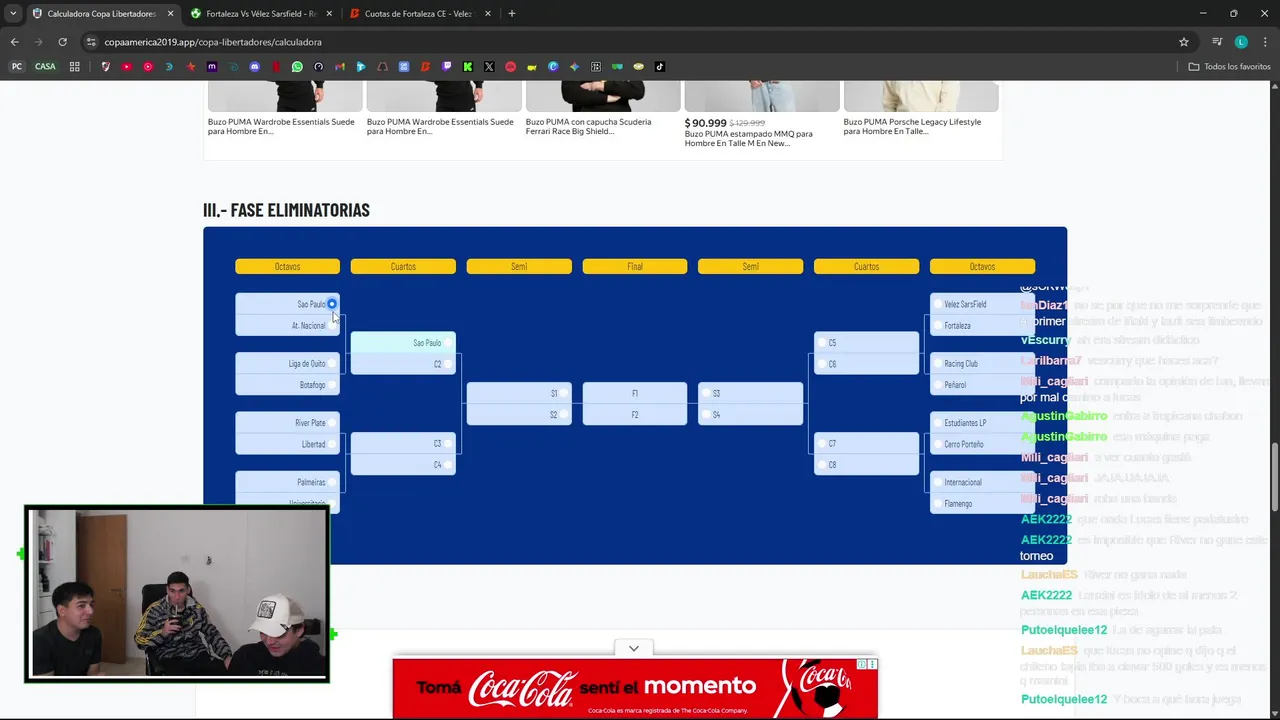Click the site information icon in address bar
The image size is (1280, 720).
click(91, 42)
